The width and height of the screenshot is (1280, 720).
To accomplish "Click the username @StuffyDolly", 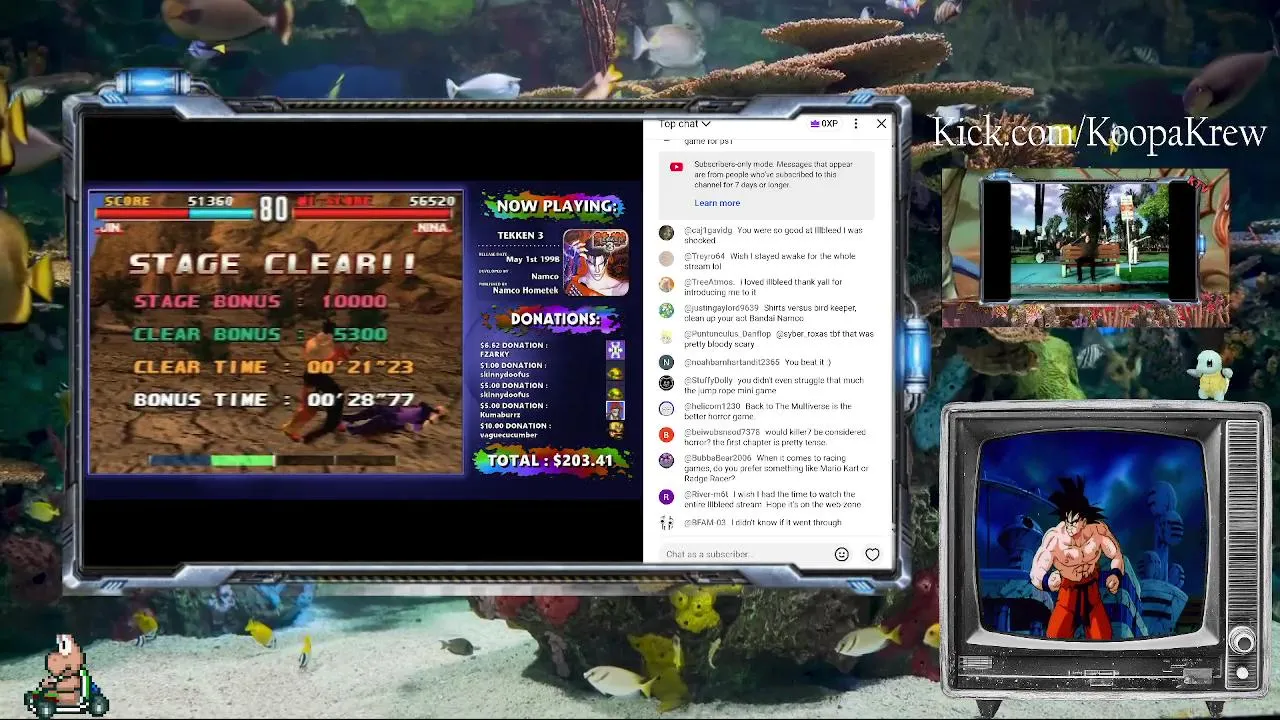I will tap(709, 380).
